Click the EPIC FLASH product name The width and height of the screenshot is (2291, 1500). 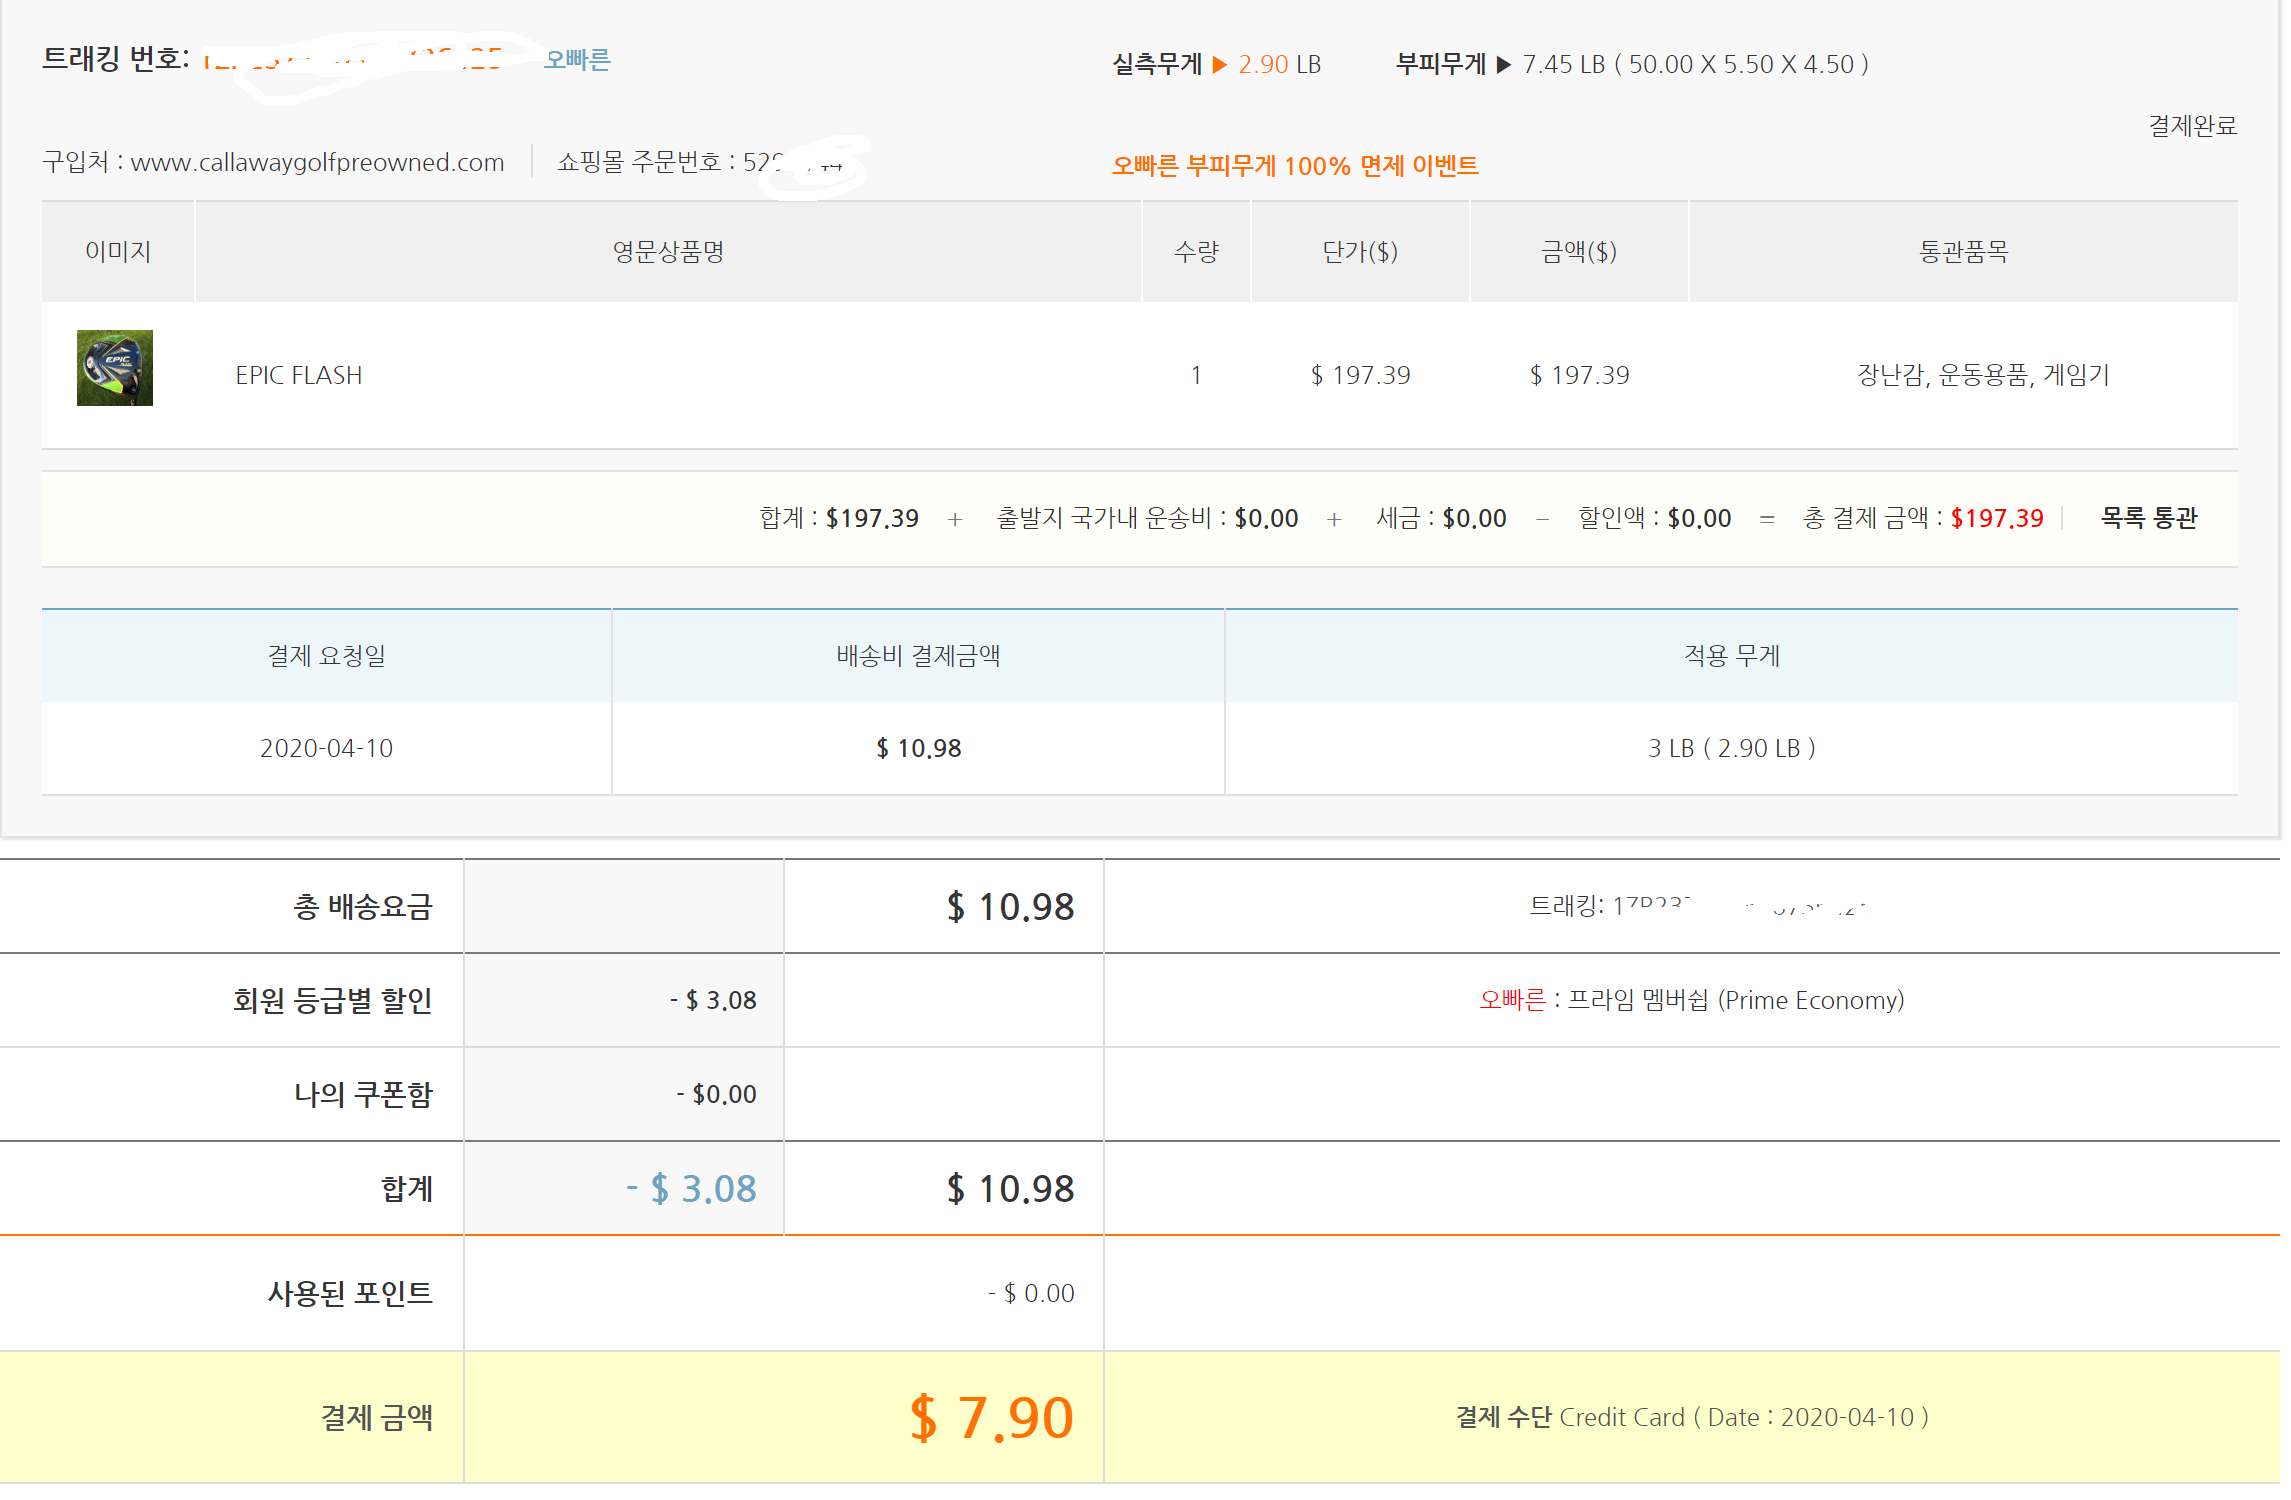pos(298,375)
